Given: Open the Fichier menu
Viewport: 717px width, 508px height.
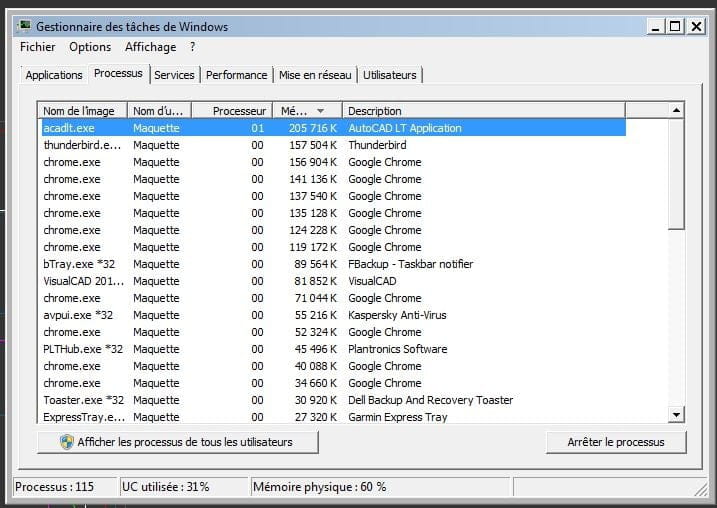Looking at the screenshot, I should (37, 47).
